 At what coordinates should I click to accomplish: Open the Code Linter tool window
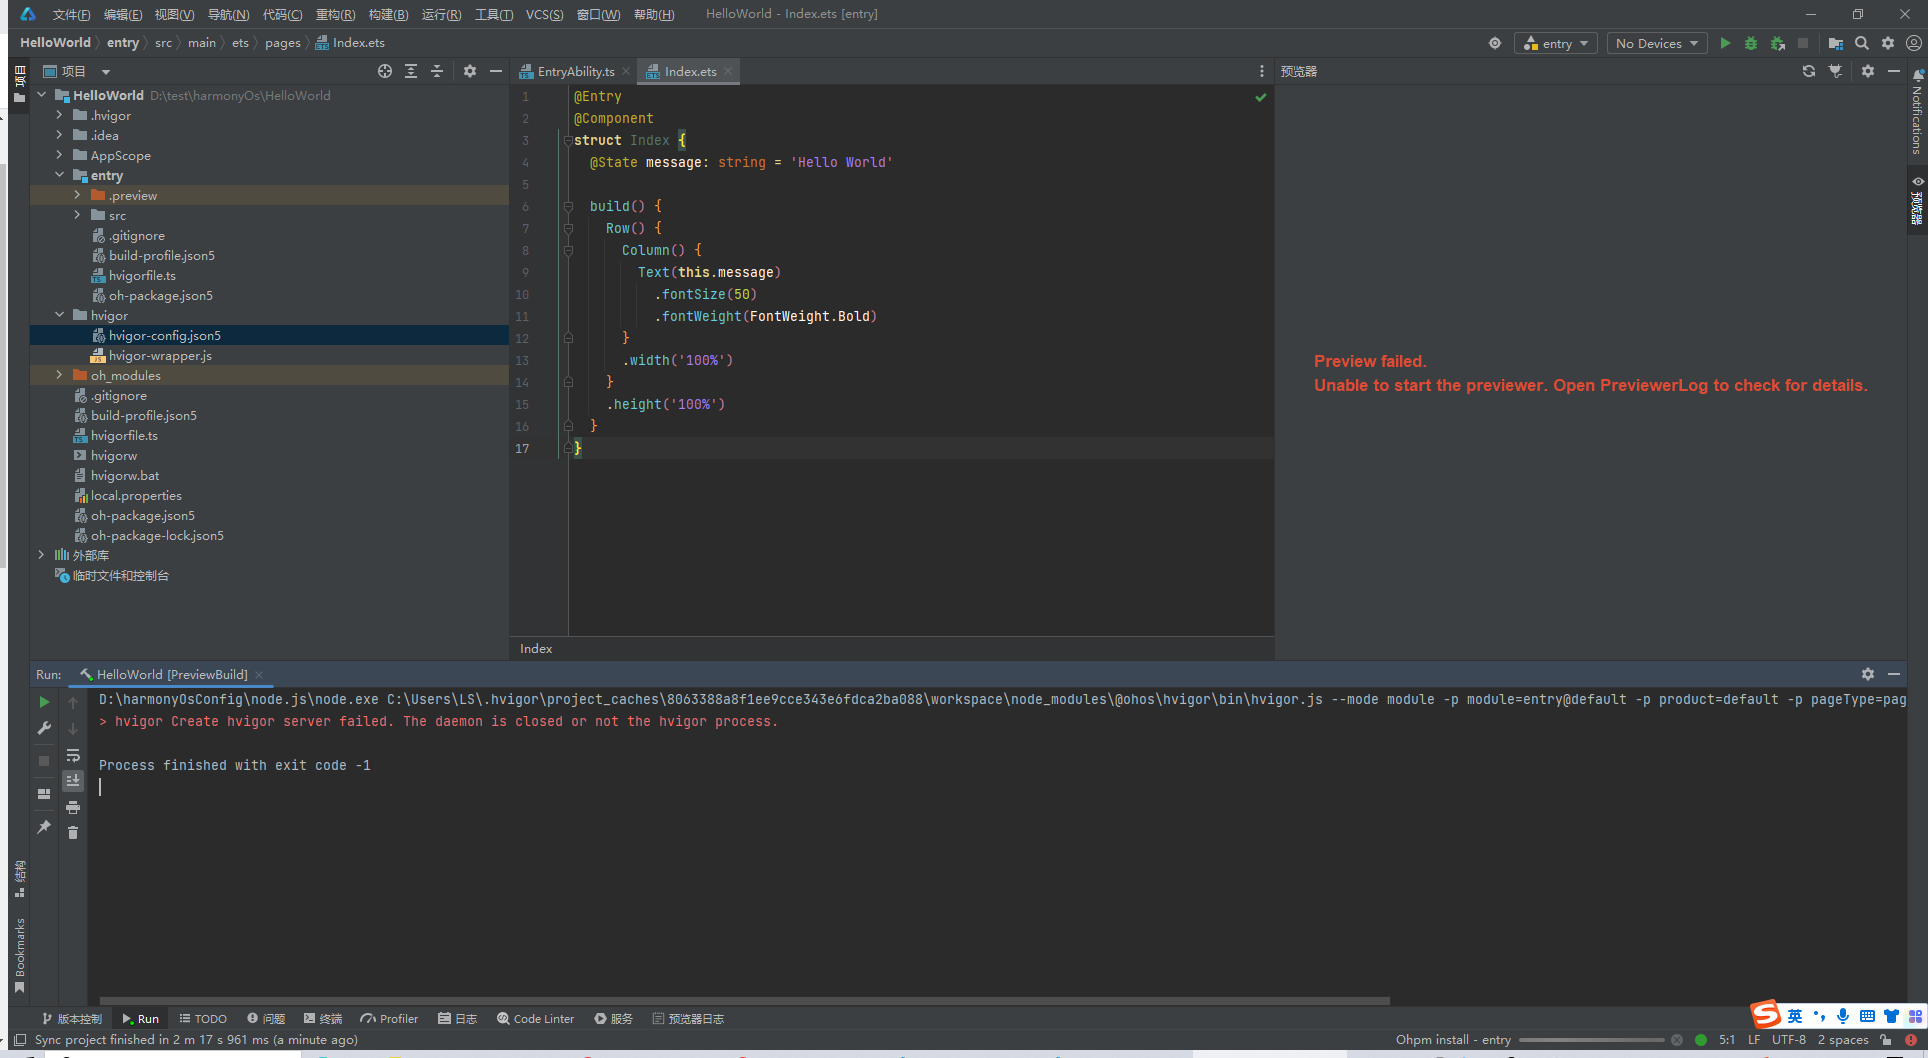[536, 1019]
